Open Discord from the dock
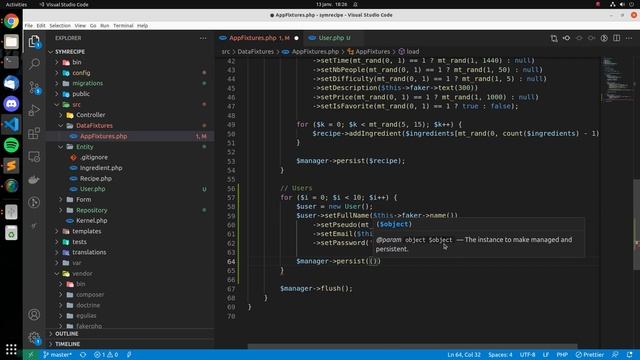640x360 pixels. pos(11,104)
